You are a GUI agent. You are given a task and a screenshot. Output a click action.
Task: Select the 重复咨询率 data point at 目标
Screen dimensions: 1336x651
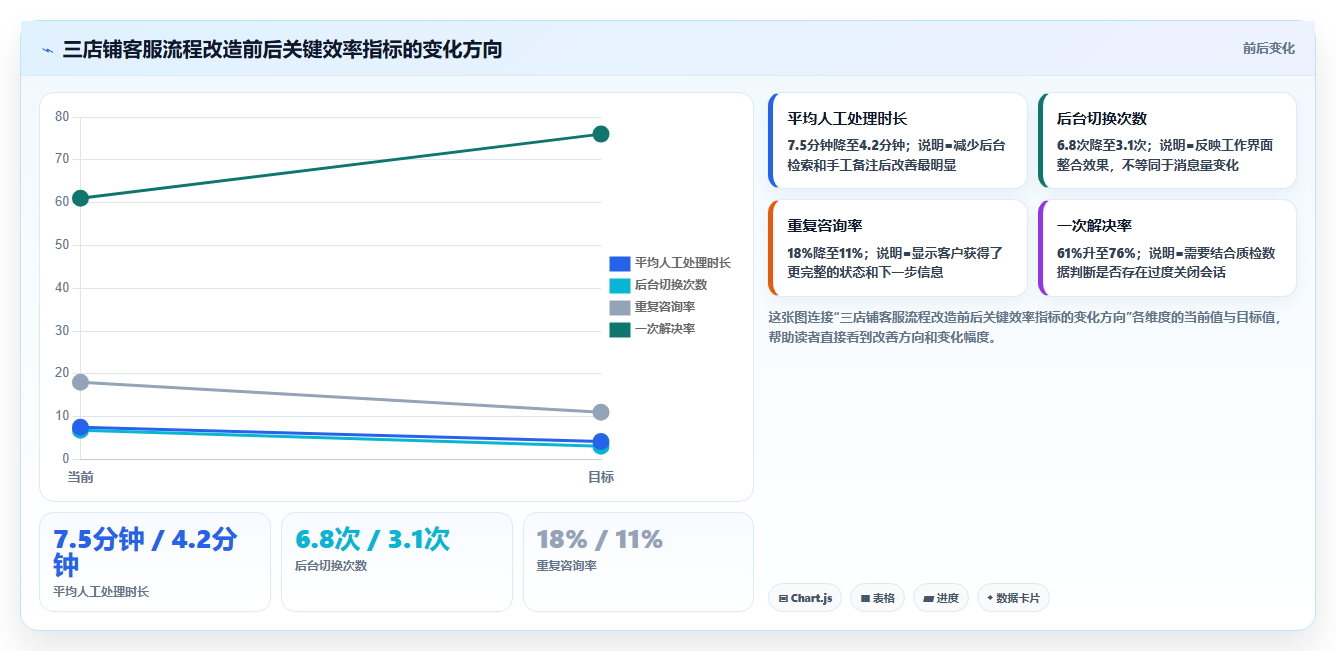point(601,412)
